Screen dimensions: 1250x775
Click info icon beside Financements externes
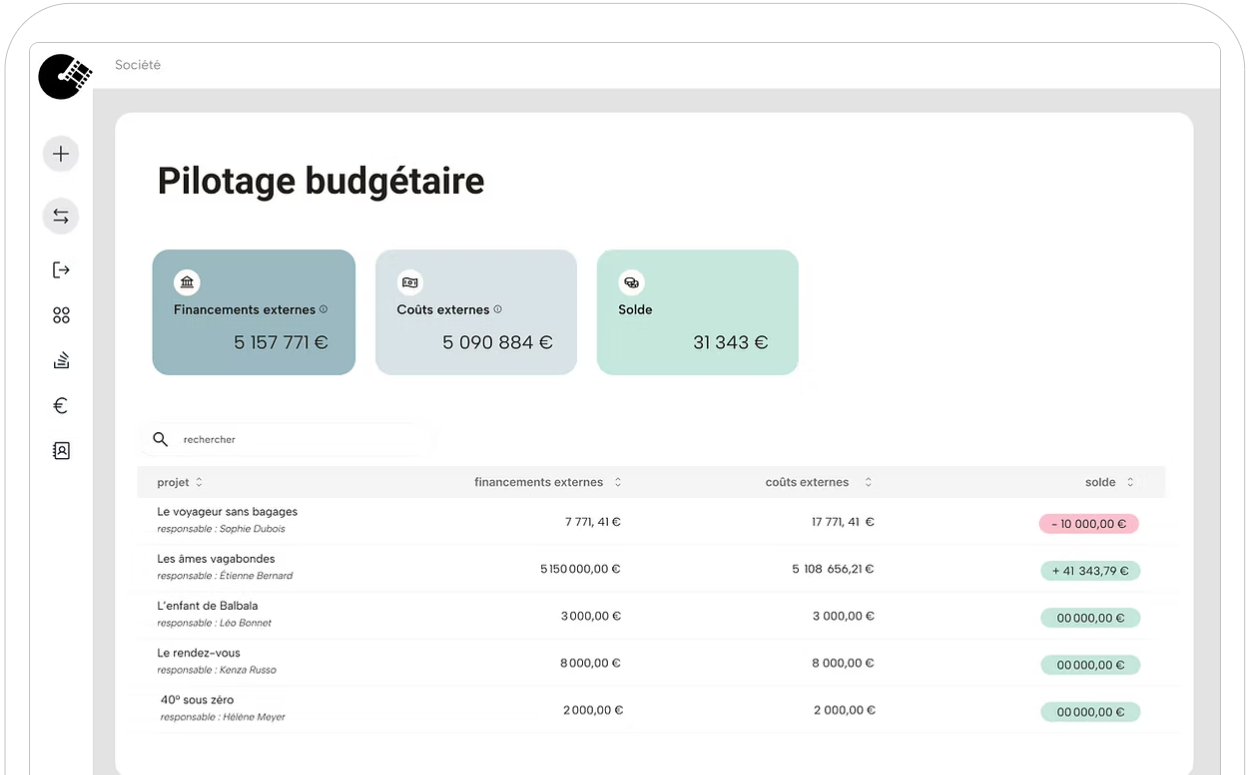[323, 310]
